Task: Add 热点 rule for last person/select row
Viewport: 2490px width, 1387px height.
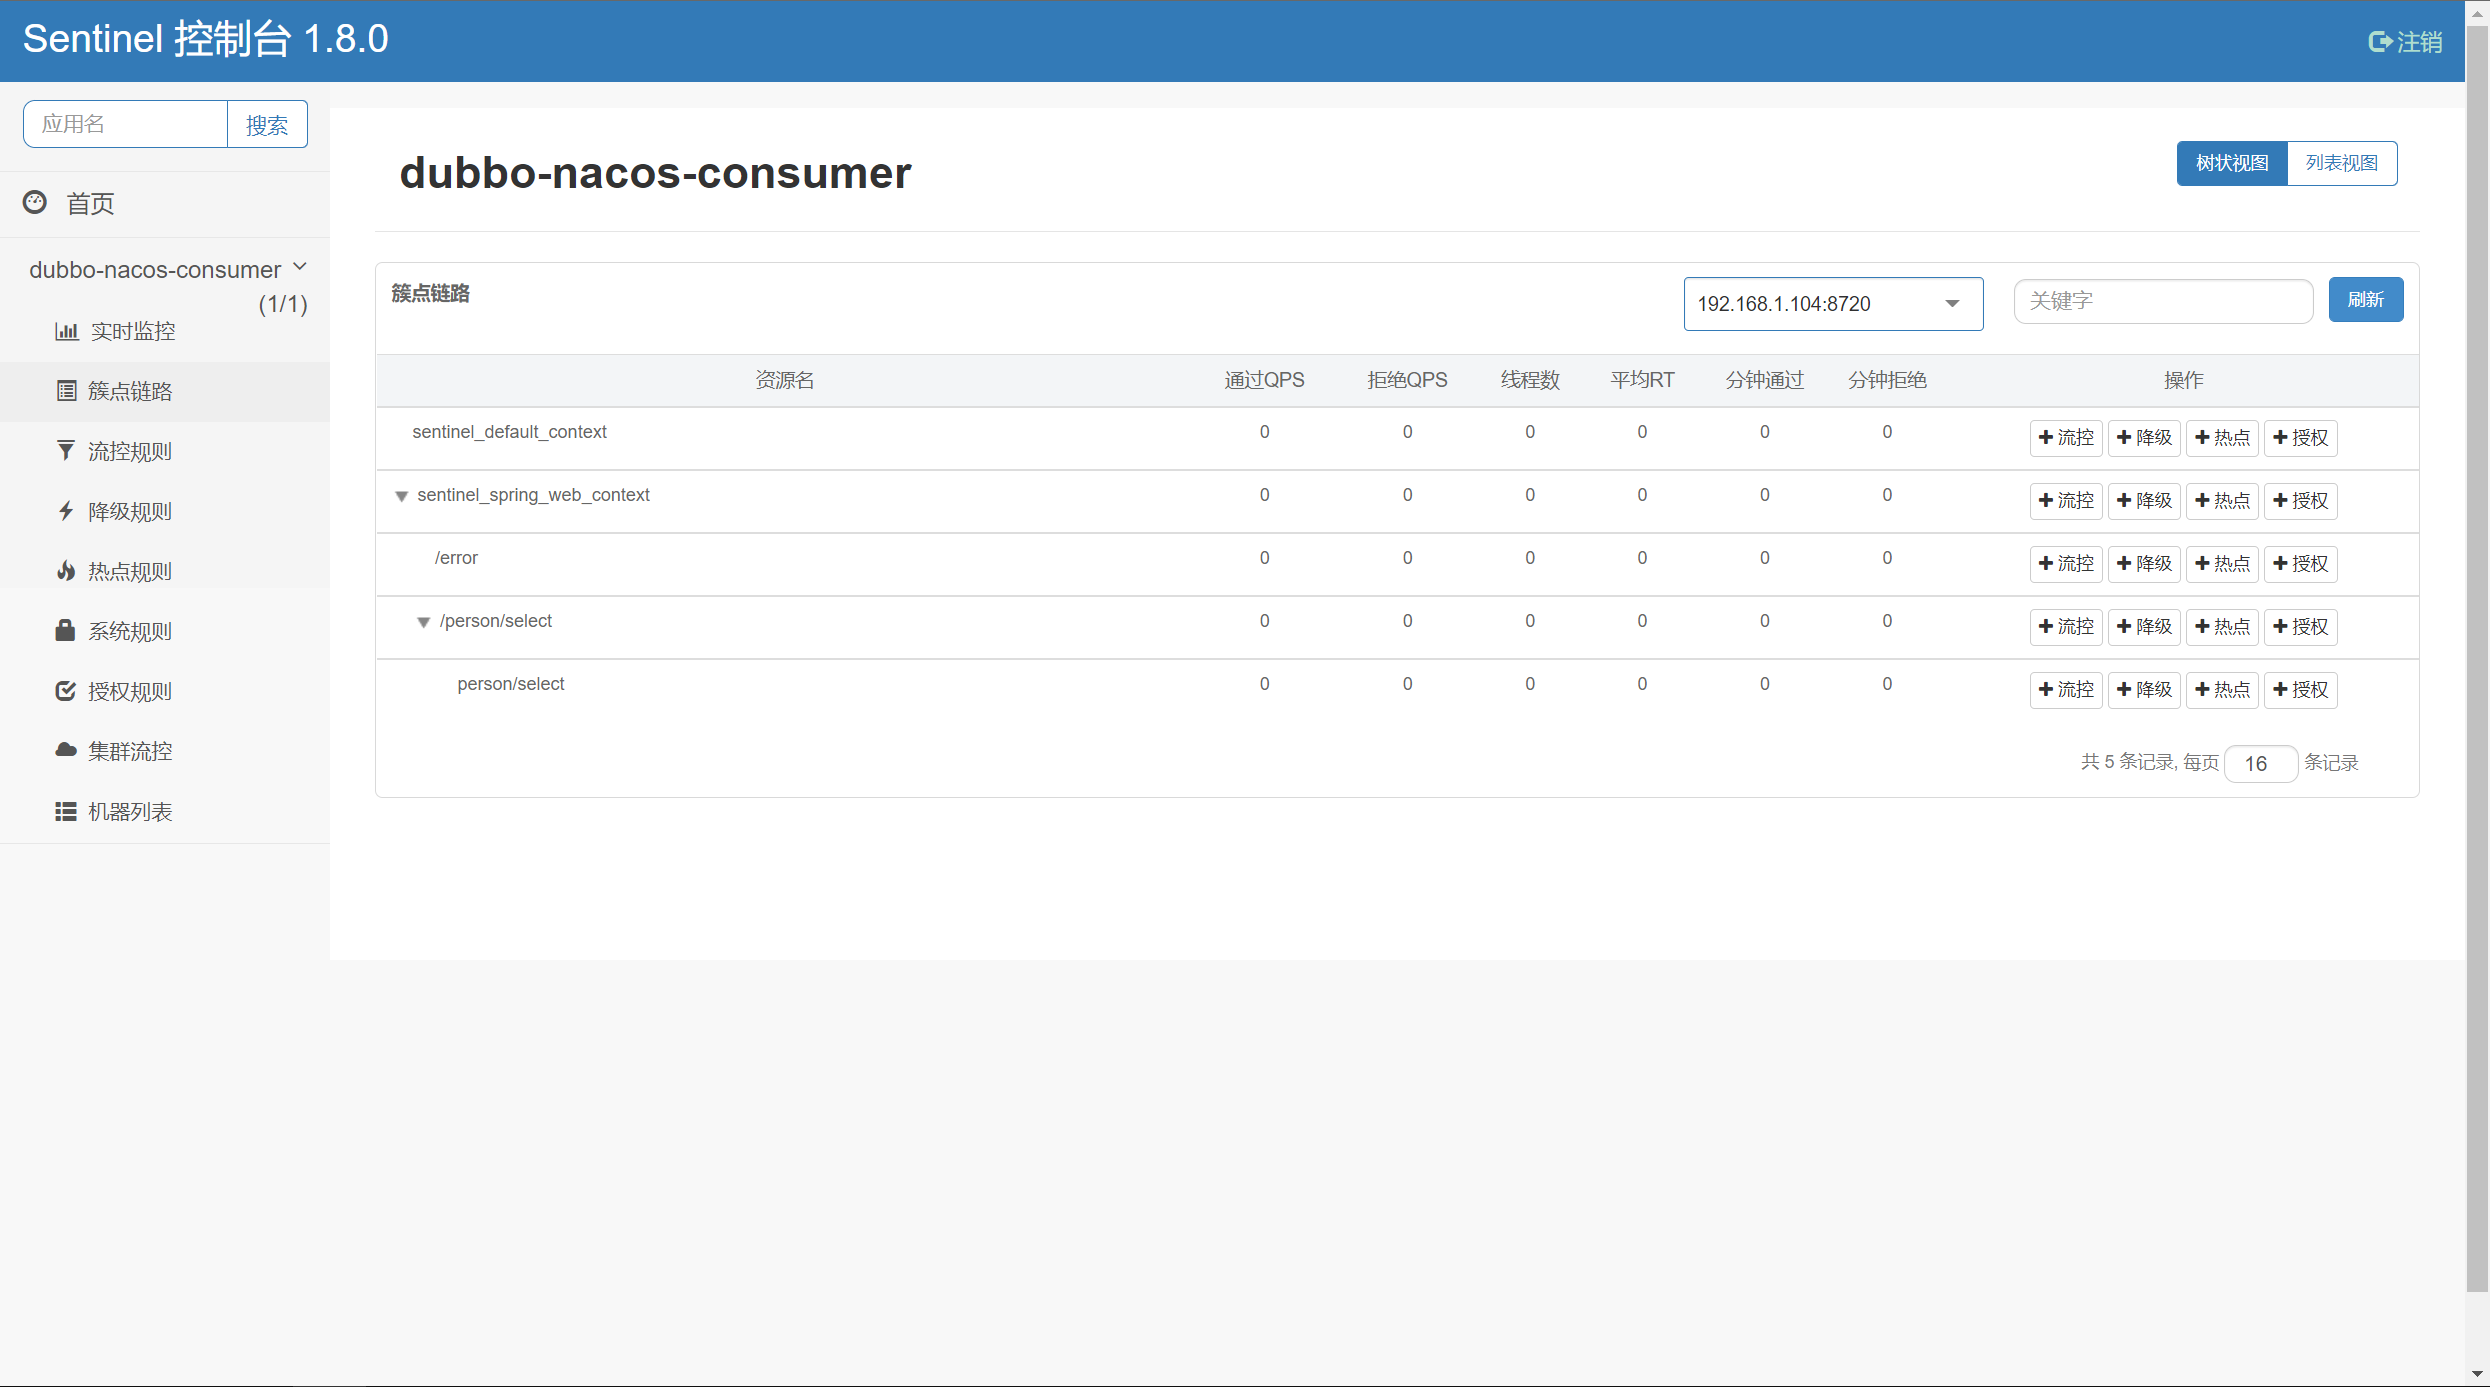Action: (x=2222, y=690)
